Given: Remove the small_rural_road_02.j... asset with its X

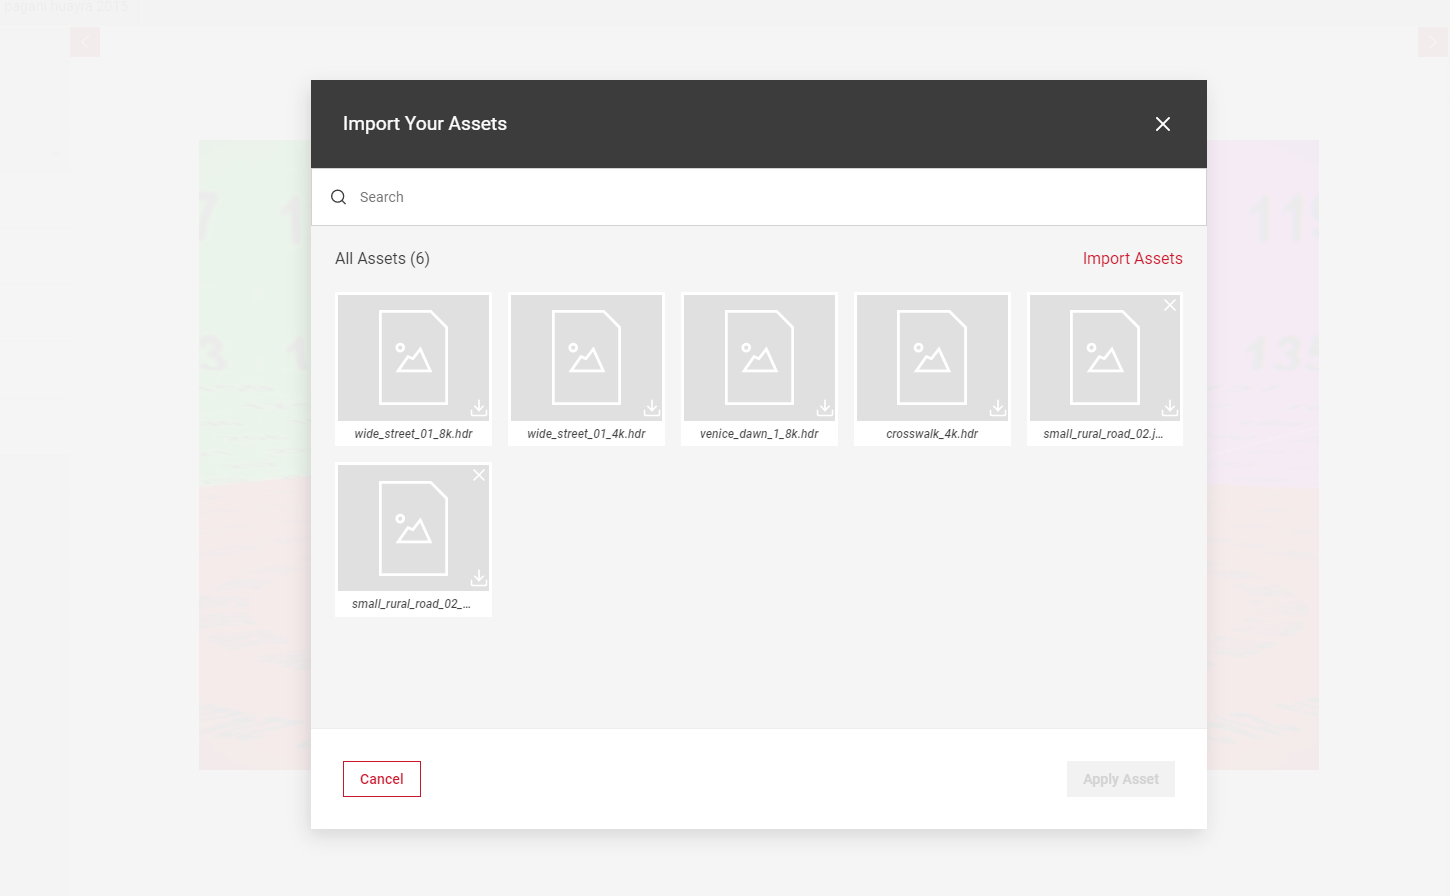Looking at the screenshot, I should (1170, 305).
